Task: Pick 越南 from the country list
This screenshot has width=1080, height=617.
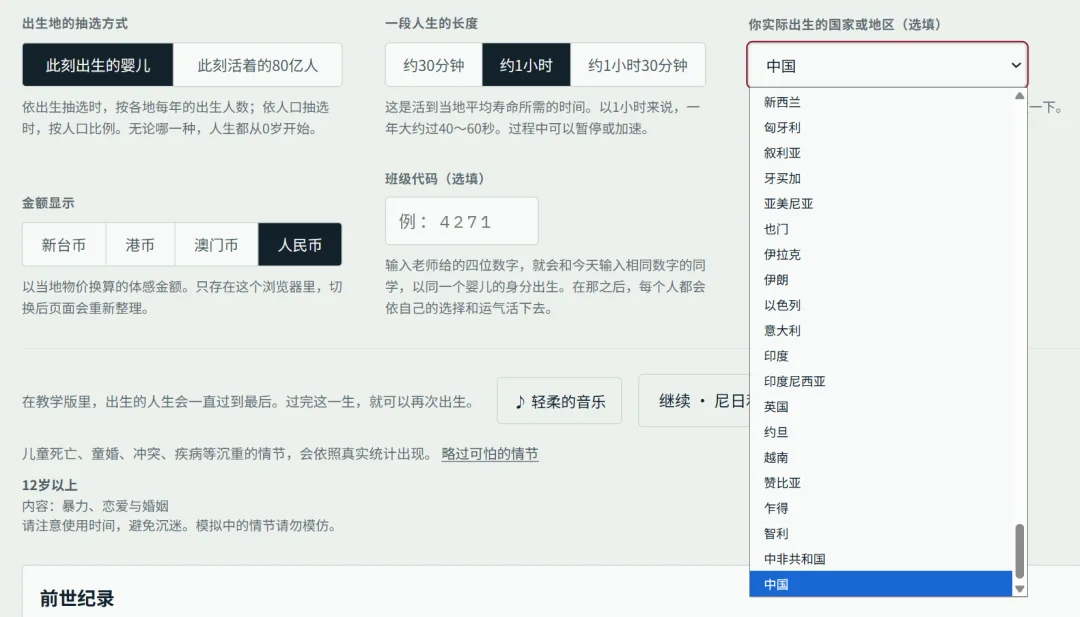Action: 881,457
